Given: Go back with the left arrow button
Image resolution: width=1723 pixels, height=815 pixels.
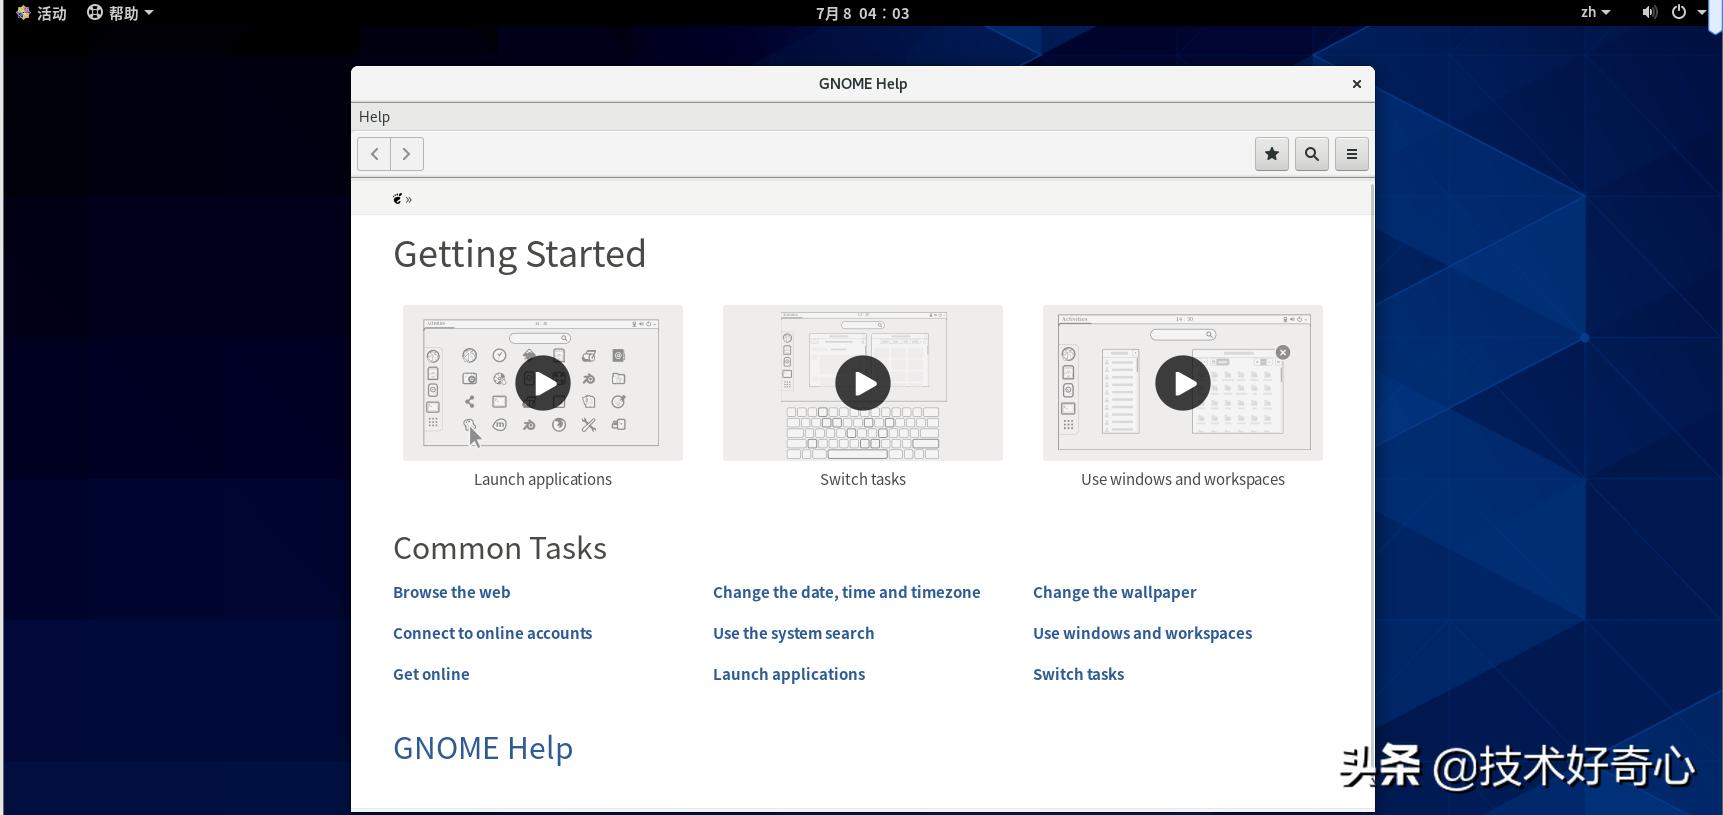Looking at the screenshot, I should [x=374, y=154].
